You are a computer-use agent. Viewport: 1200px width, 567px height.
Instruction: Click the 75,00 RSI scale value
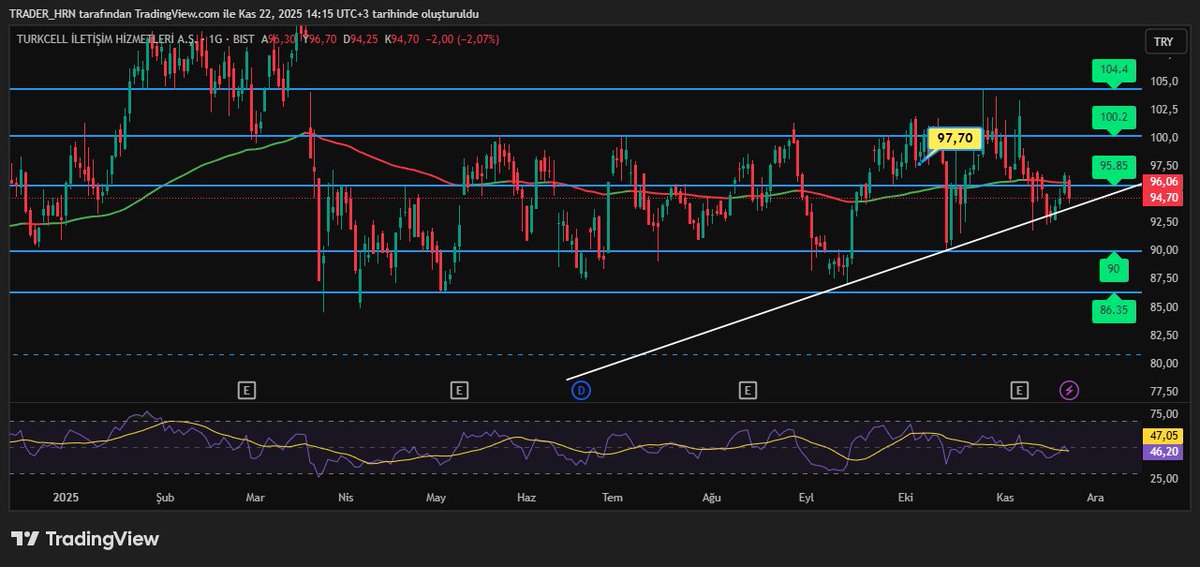[x=1164, y=414]
